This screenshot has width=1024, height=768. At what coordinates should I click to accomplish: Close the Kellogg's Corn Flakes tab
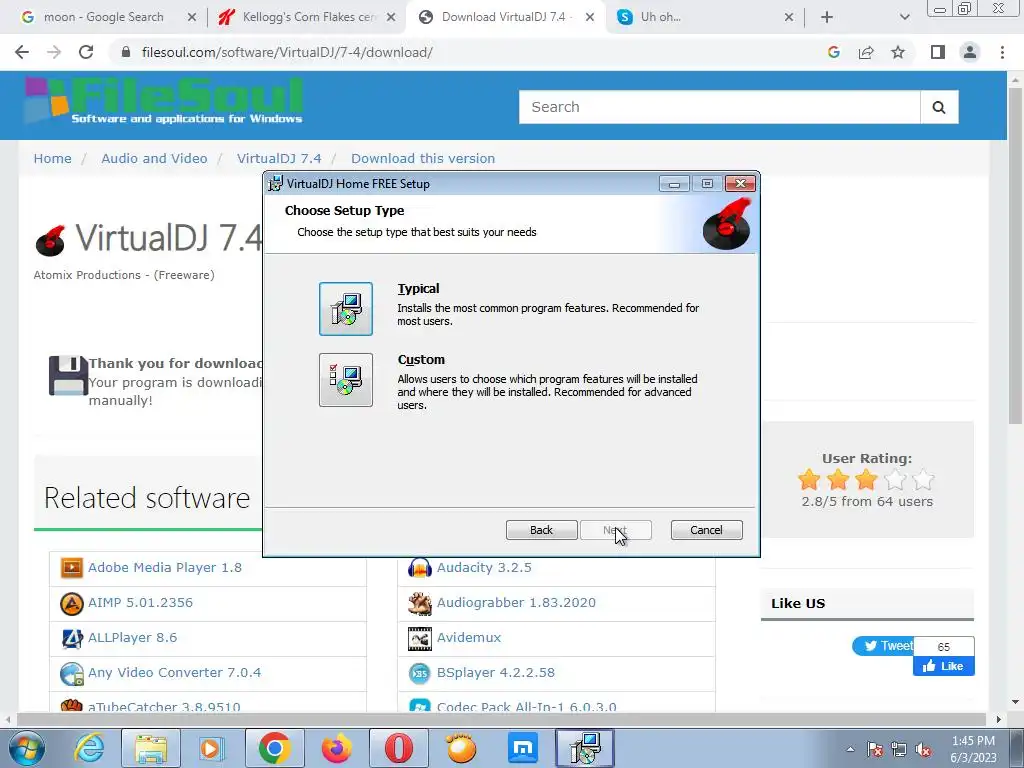coord(391,18)
